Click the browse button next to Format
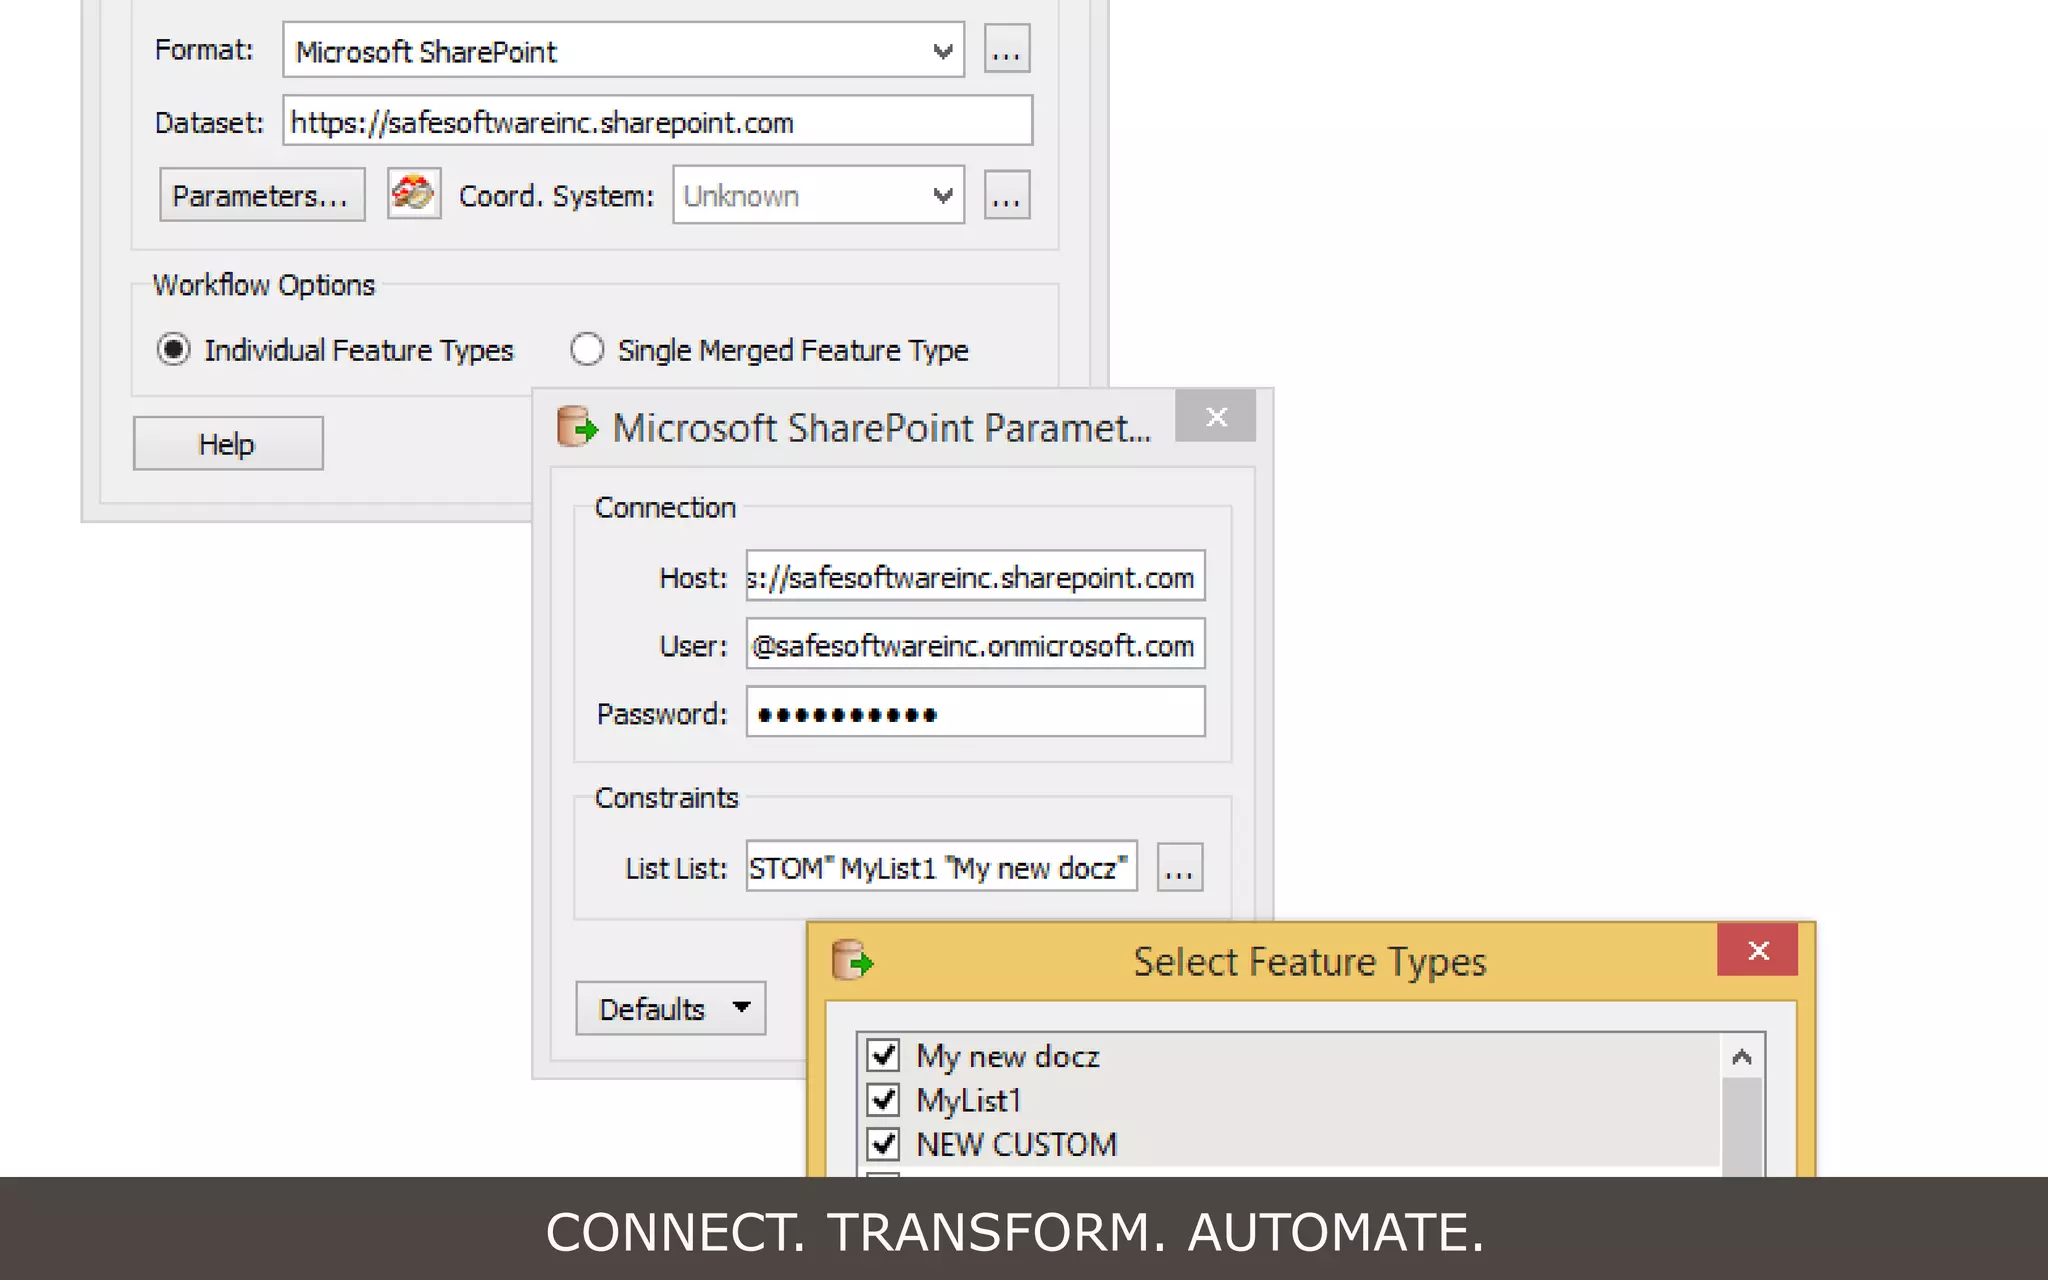The image size is (2048, 1280). [1006, 50]
